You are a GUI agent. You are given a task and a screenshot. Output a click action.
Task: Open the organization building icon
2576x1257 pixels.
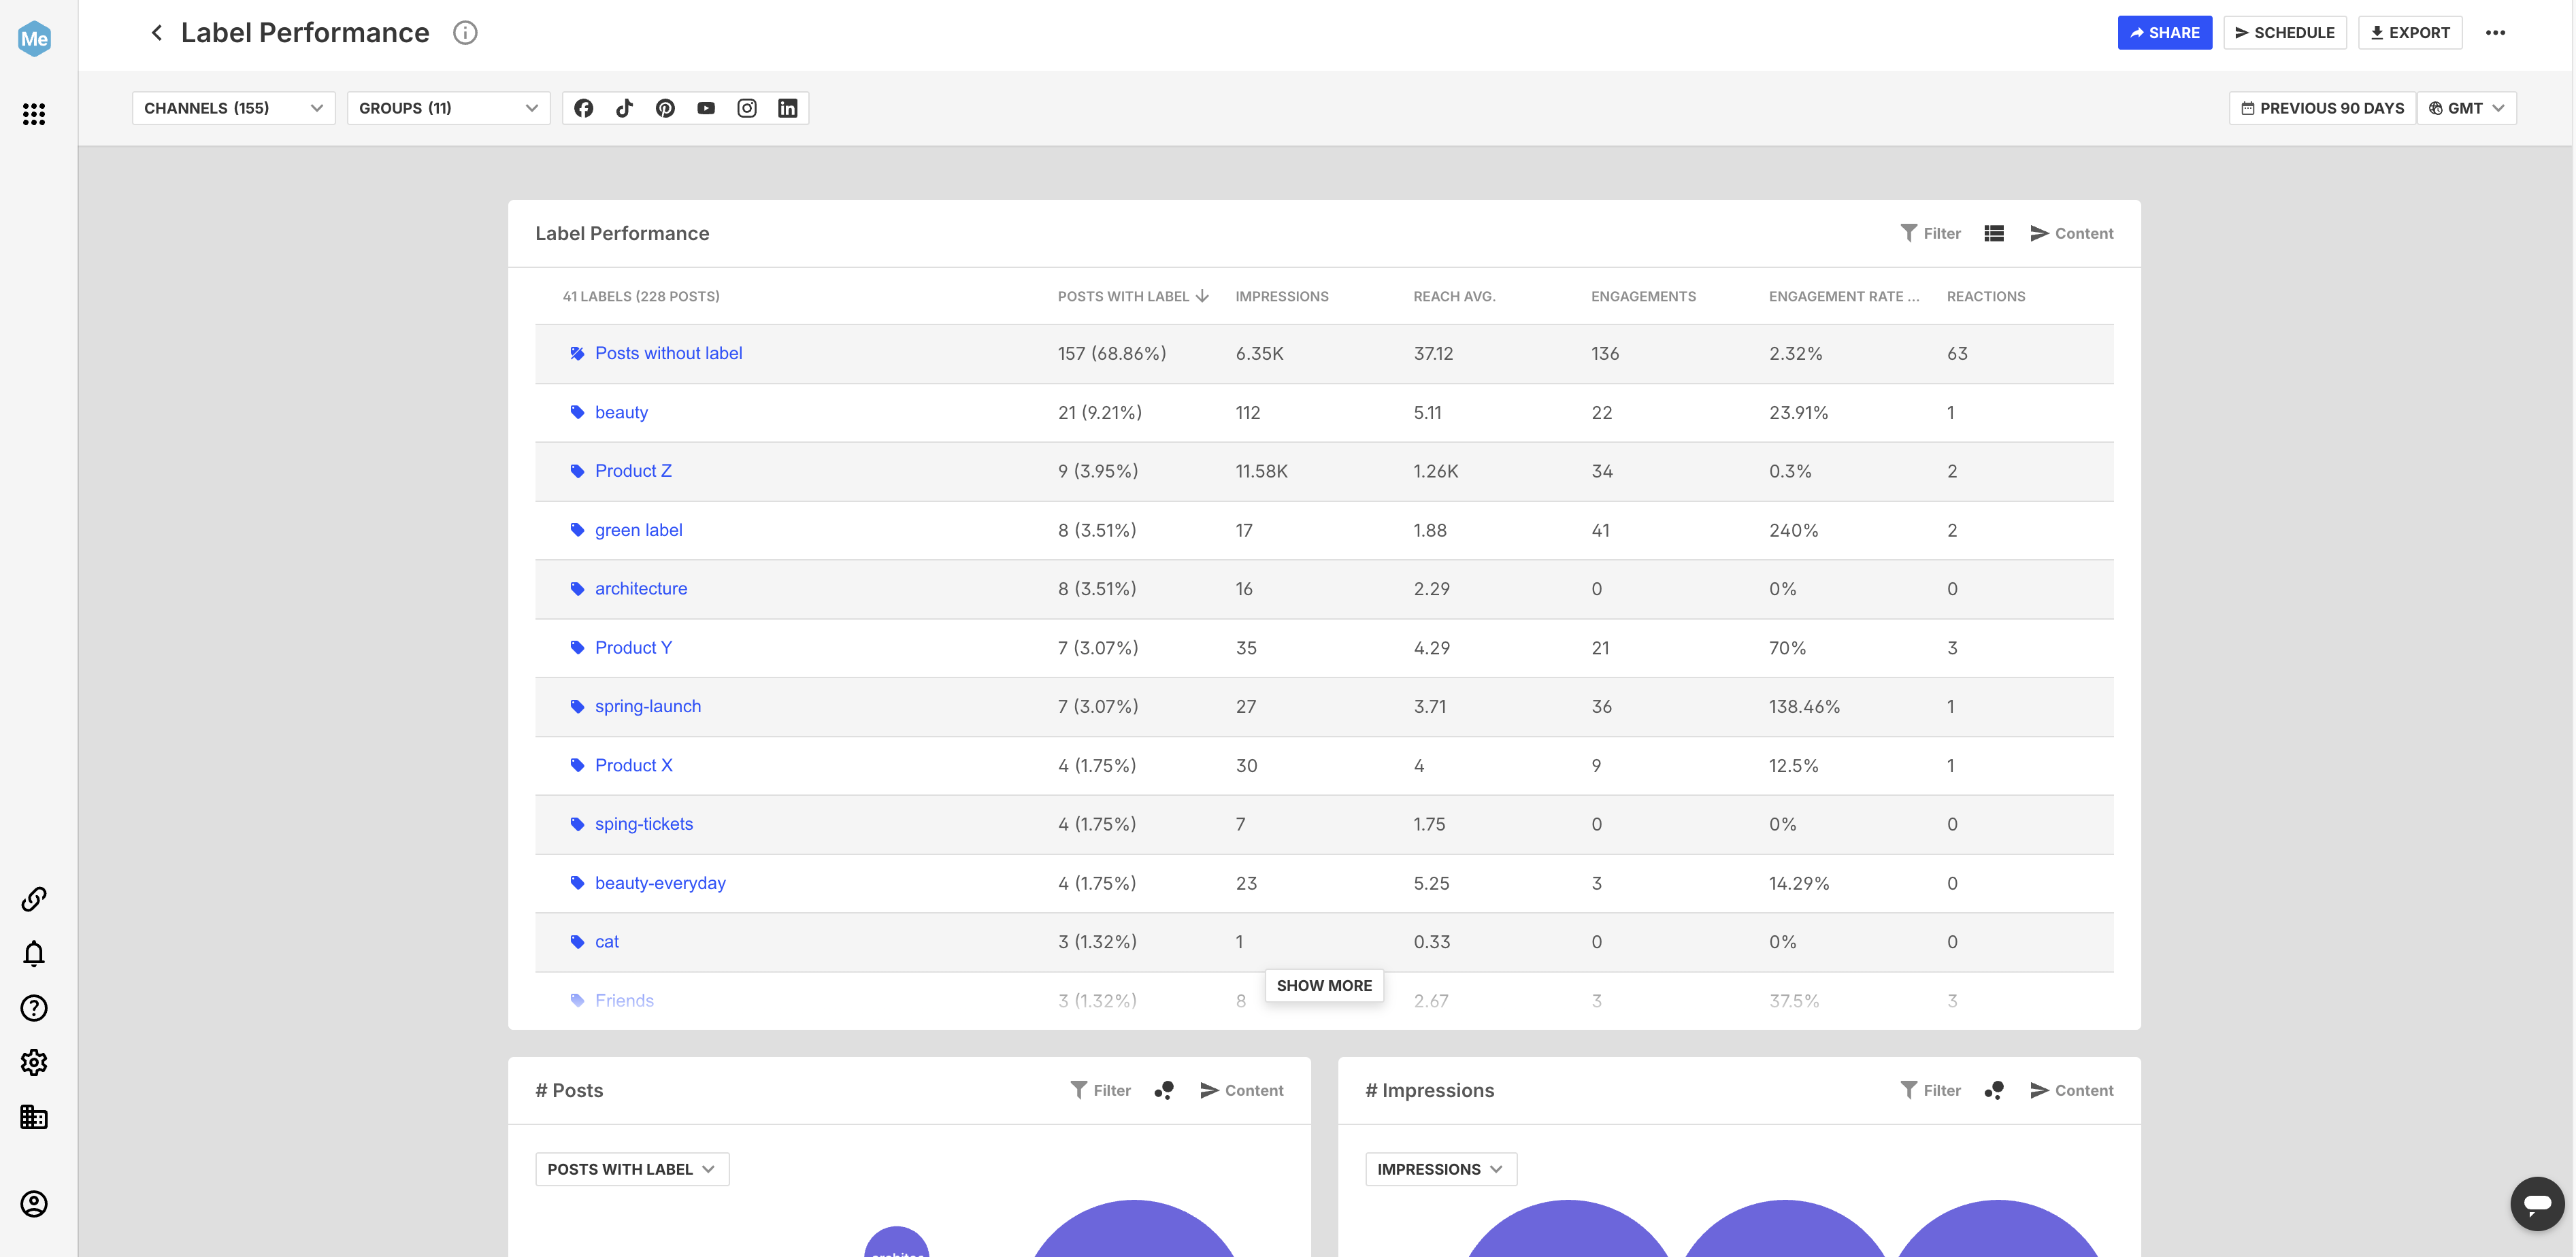point(34,1117)
